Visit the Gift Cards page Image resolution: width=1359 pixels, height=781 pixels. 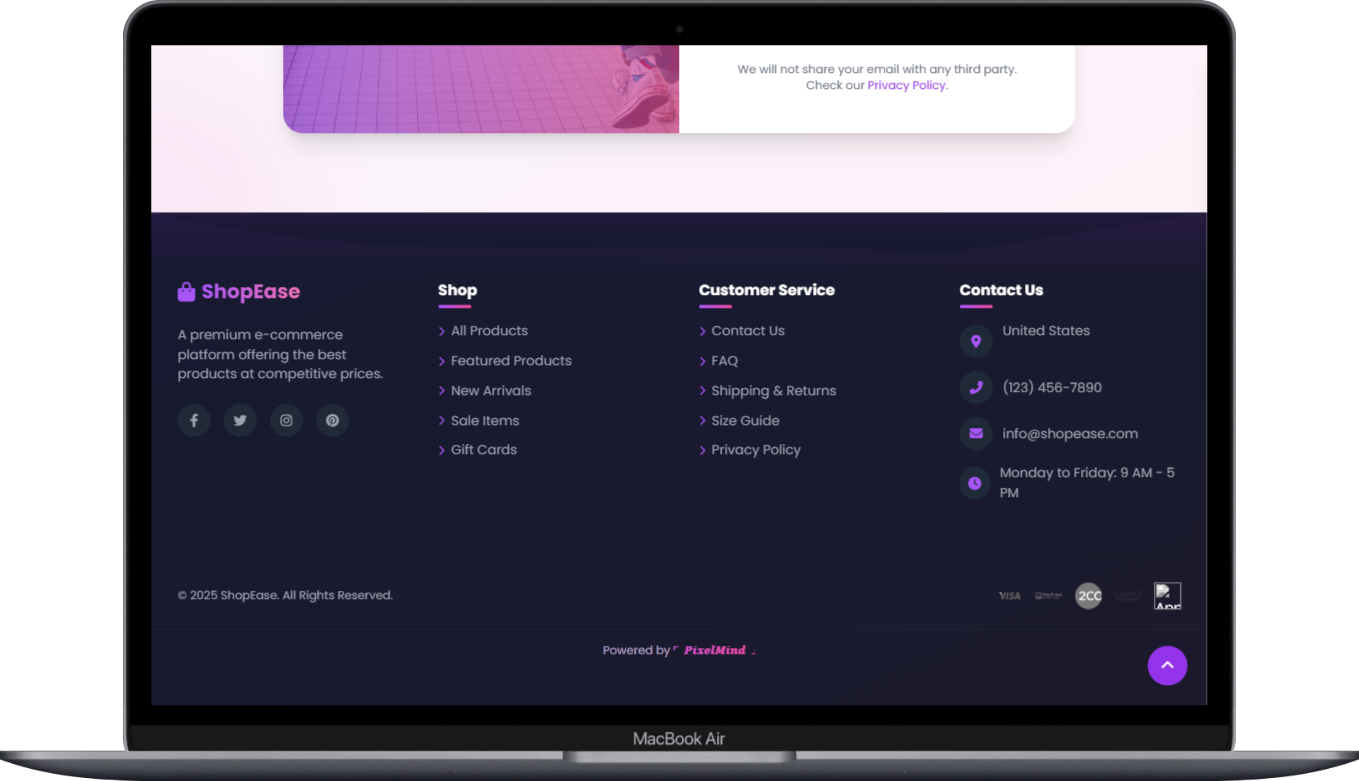click(x=484, y=450)
